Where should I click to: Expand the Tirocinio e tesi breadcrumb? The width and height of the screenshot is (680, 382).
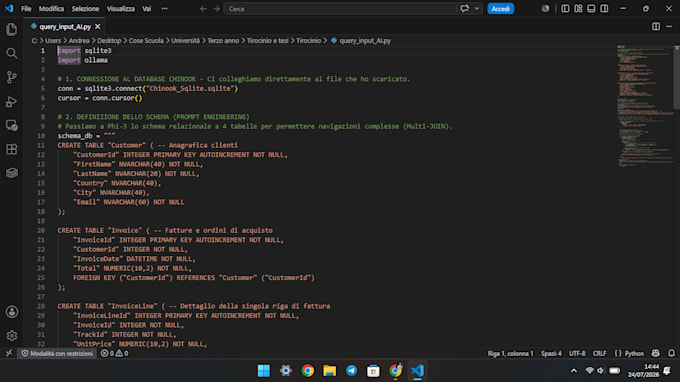coord(268,40)
